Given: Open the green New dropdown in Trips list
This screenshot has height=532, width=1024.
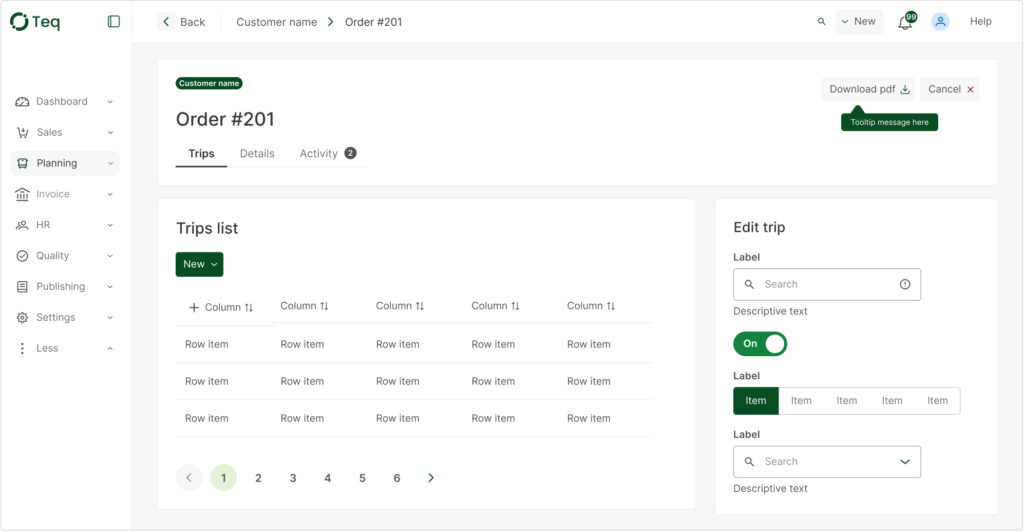Looking at the screenshot, I should (x=199, y=264).
